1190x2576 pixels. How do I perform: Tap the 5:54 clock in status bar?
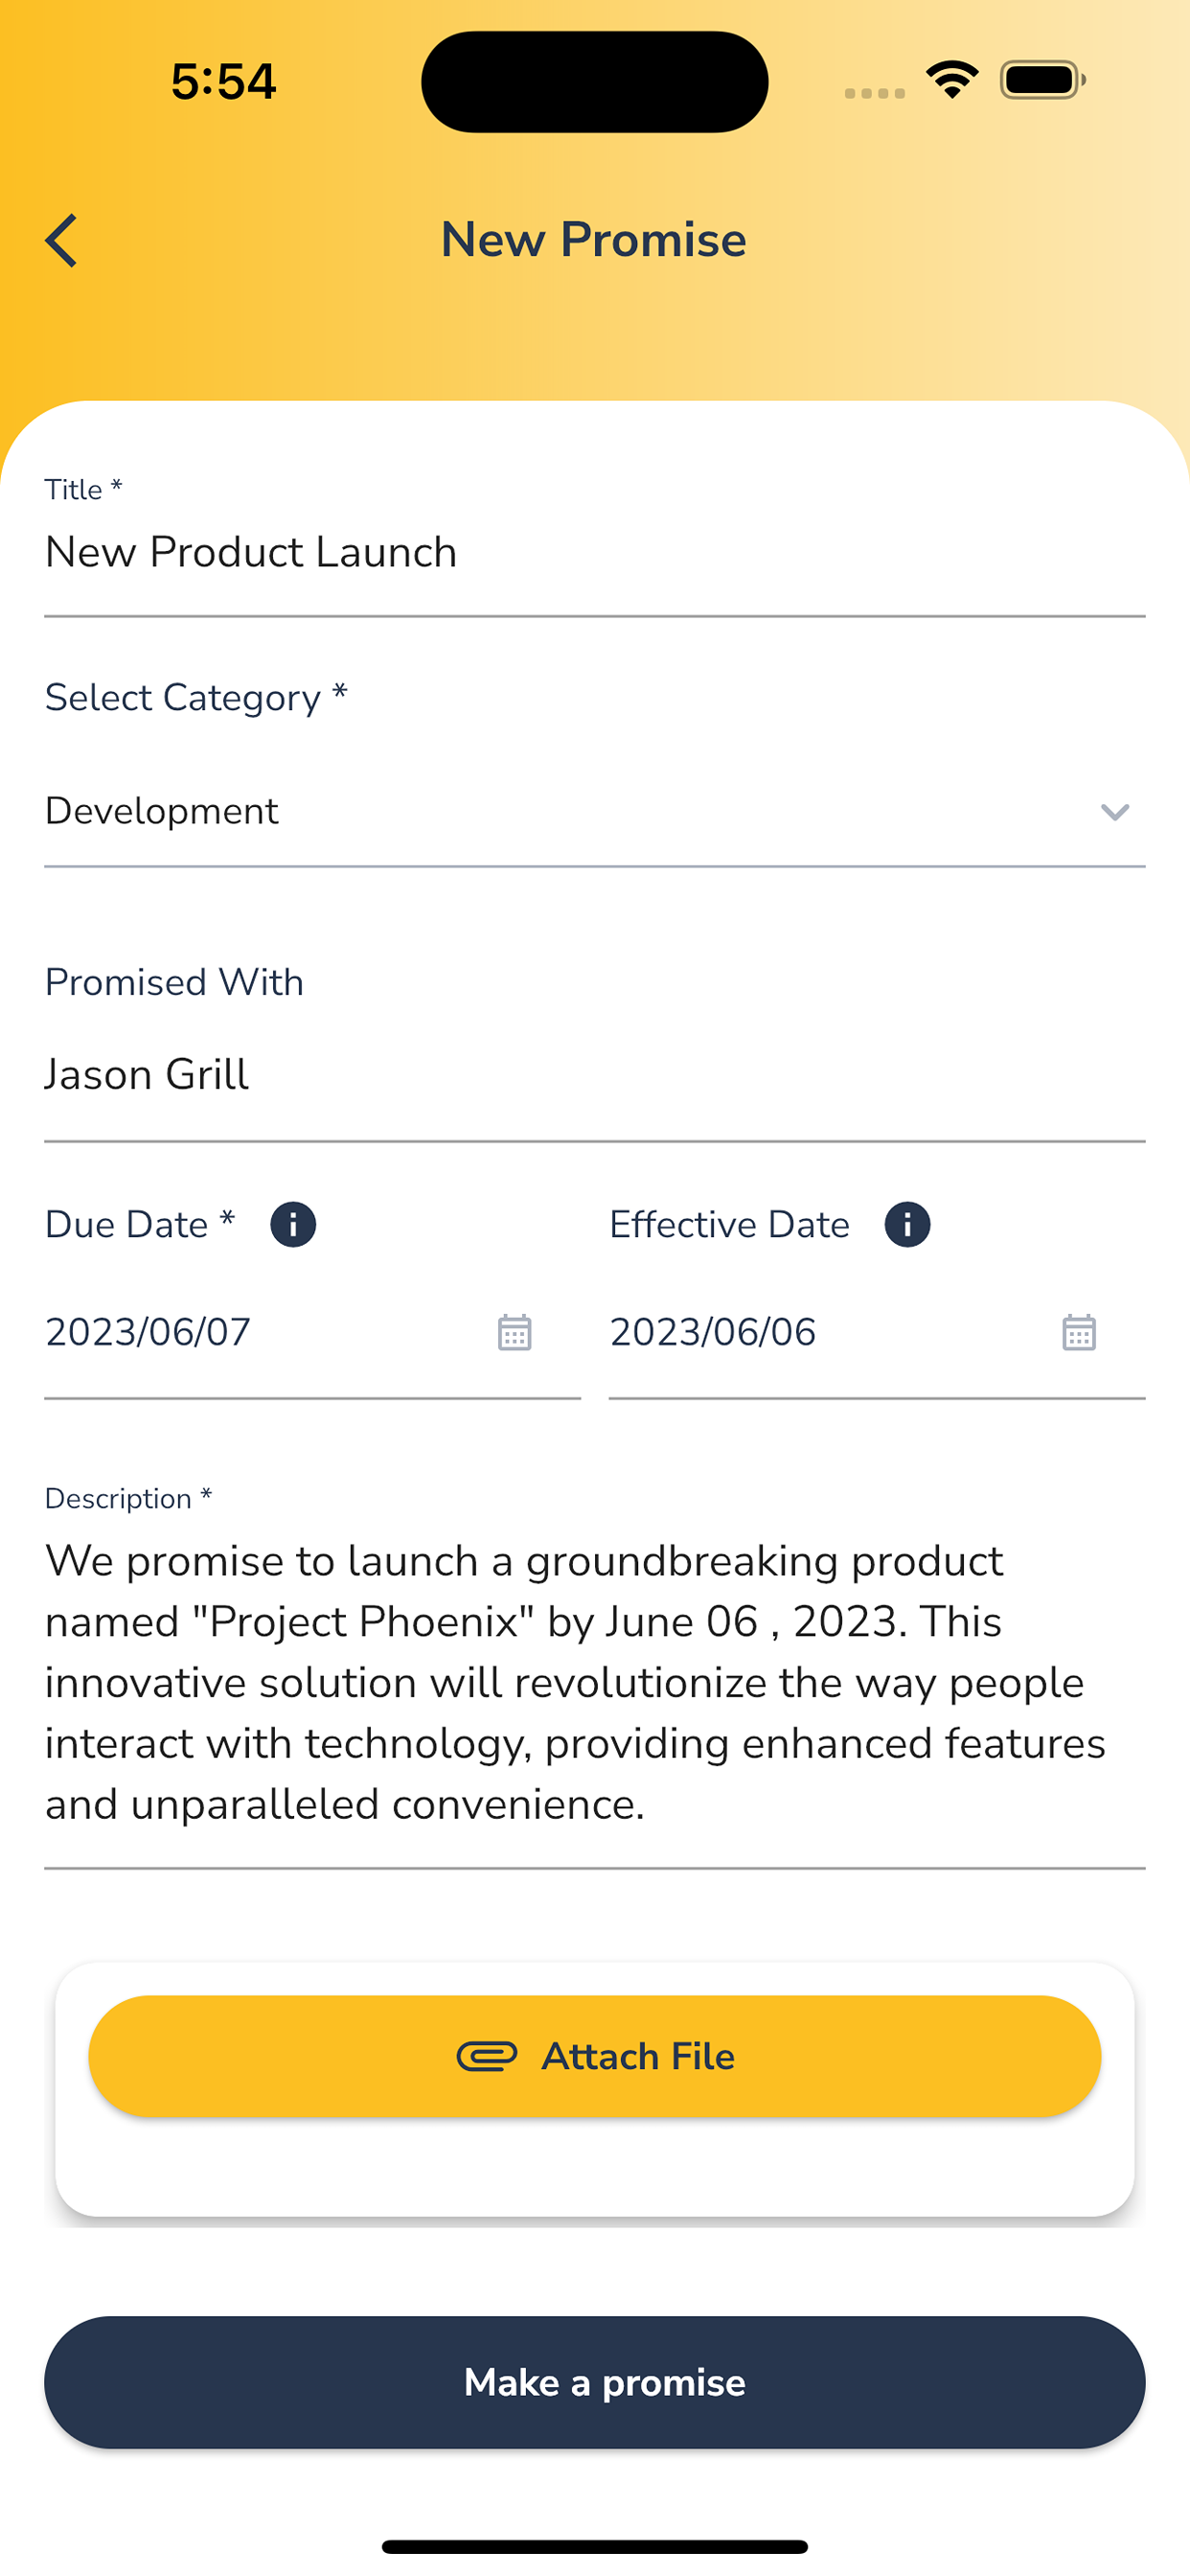[223, 81]
